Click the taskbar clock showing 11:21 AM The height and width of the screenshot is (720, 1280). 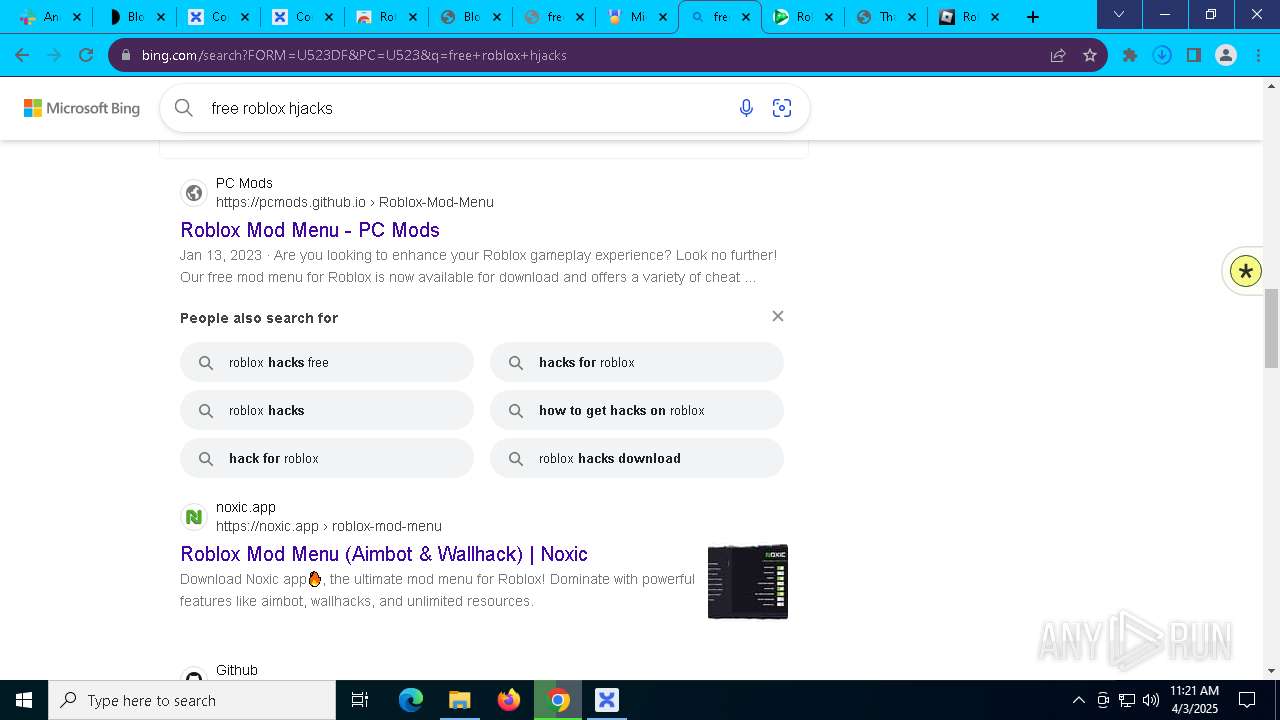click(1195, 700)
